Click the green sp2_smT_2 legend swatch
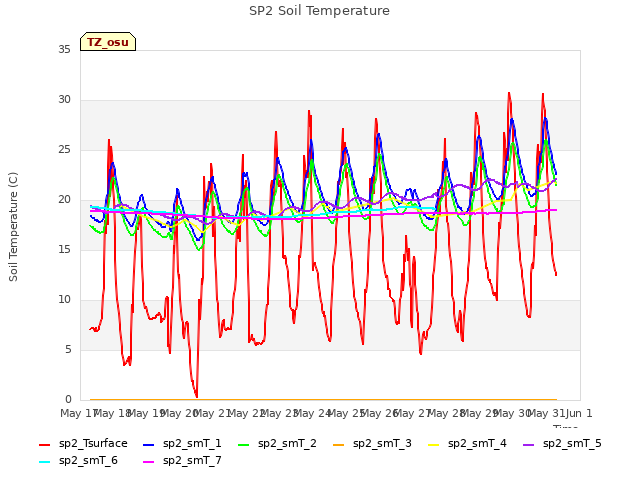640x480 pixels. [x=244, y=444]
